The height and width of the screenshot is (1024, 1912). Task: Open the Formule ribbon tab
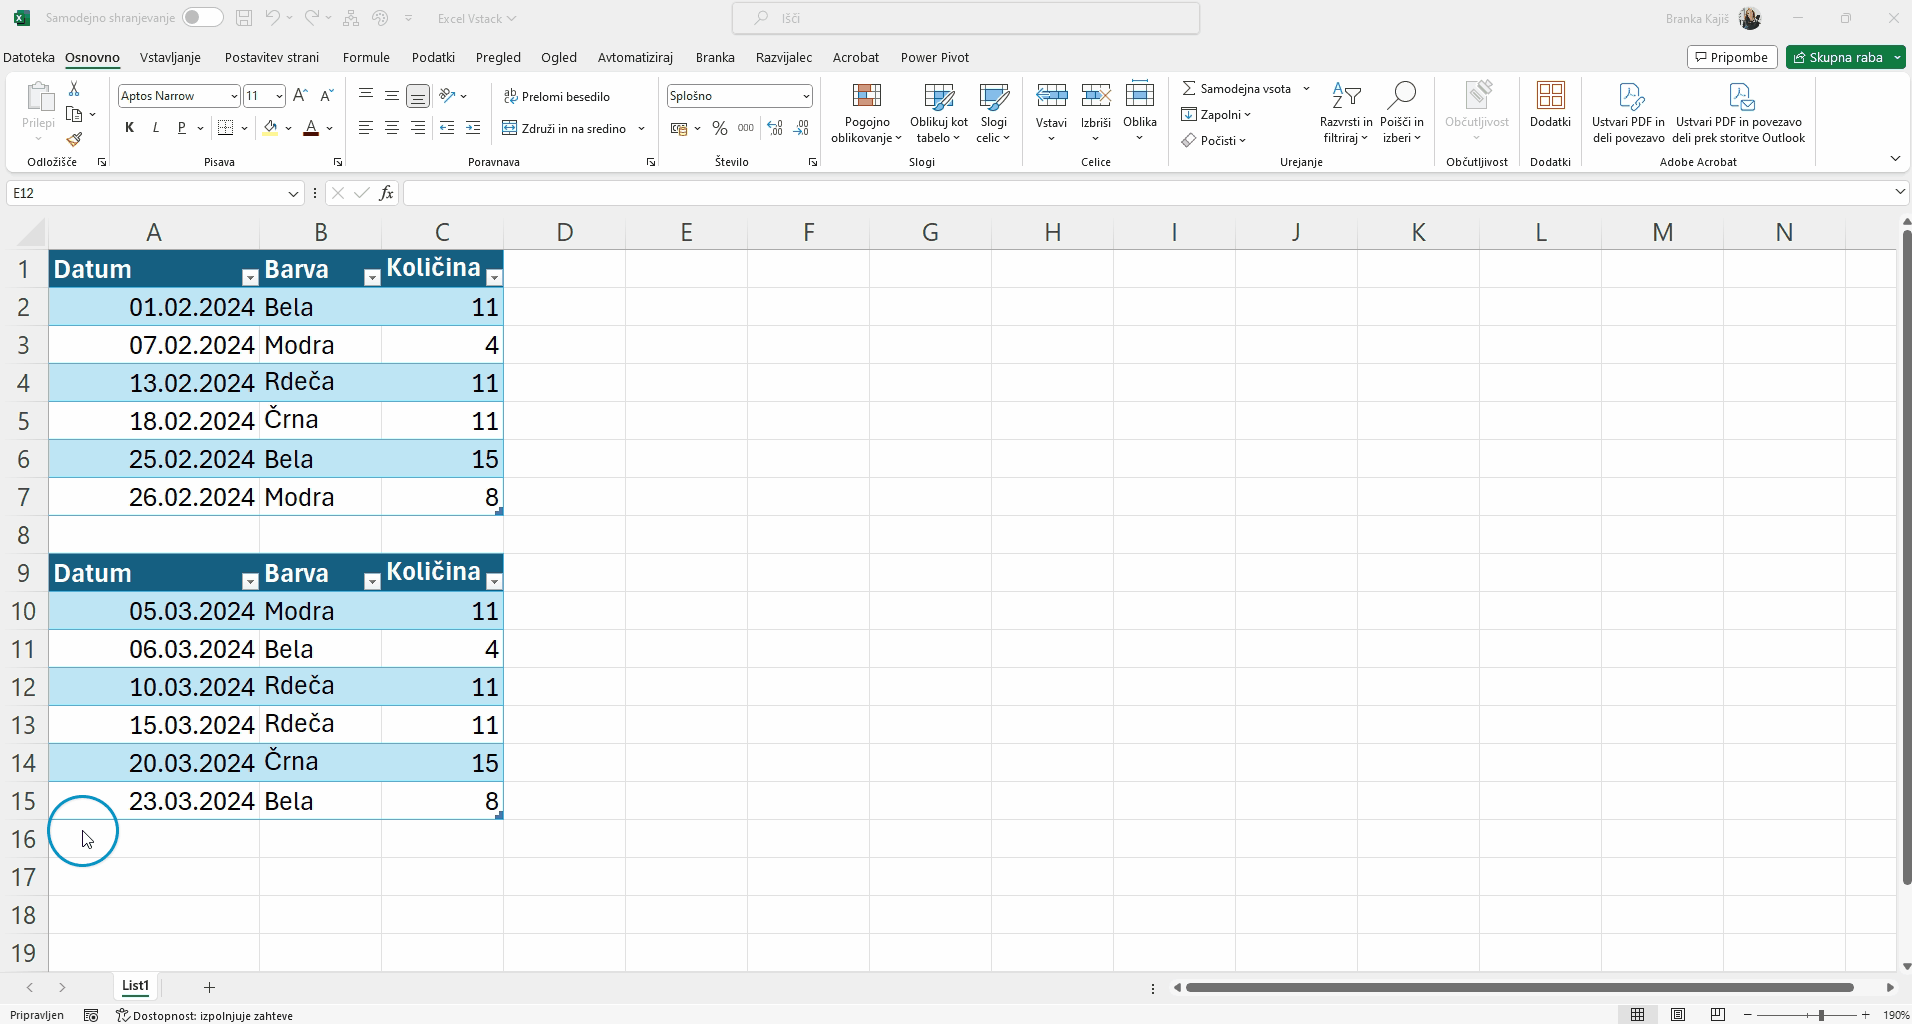366,57
